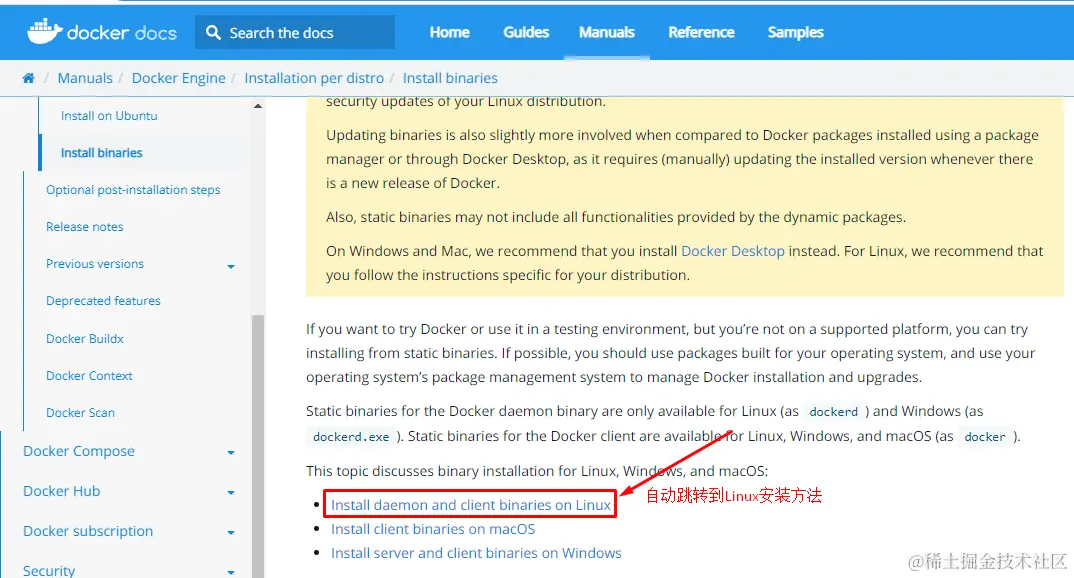Expand the Docker subscription section
Viewport: 1074px width, 578px height.
click(x=231, y=532)
